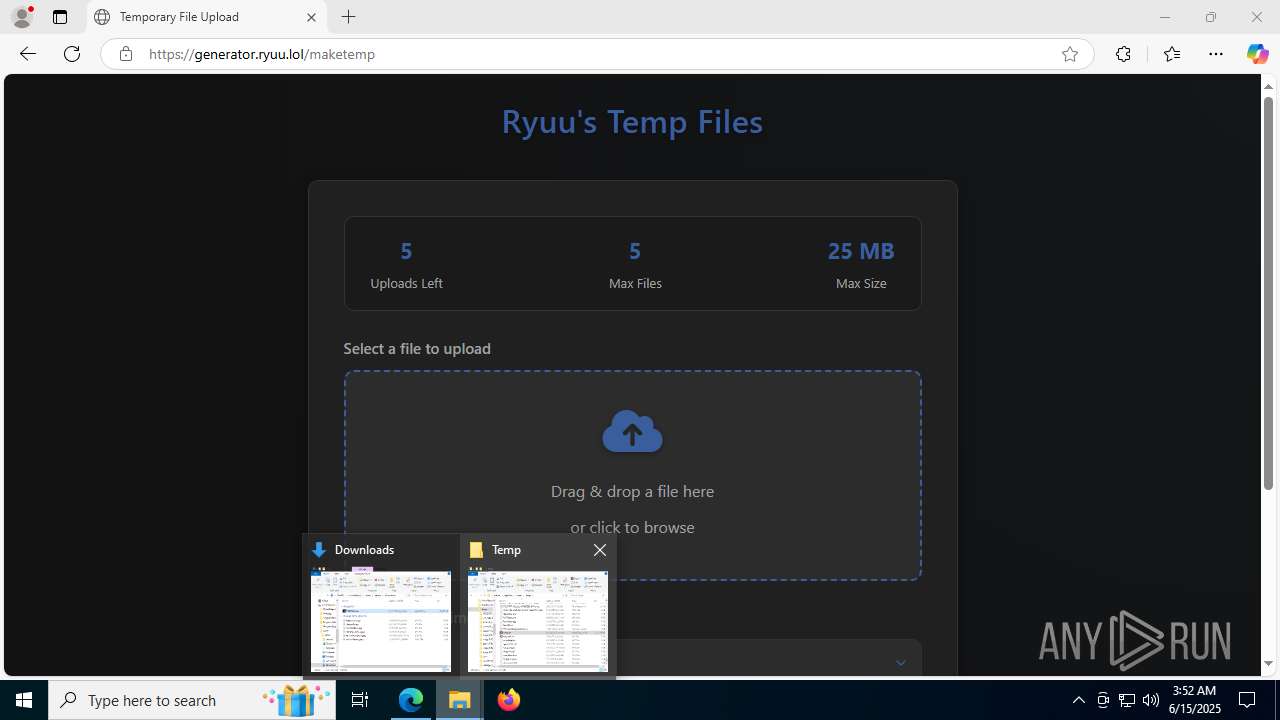1280x720 pixels.
Task: Click scrollbar up arrow
Action: click(1268, 86)
